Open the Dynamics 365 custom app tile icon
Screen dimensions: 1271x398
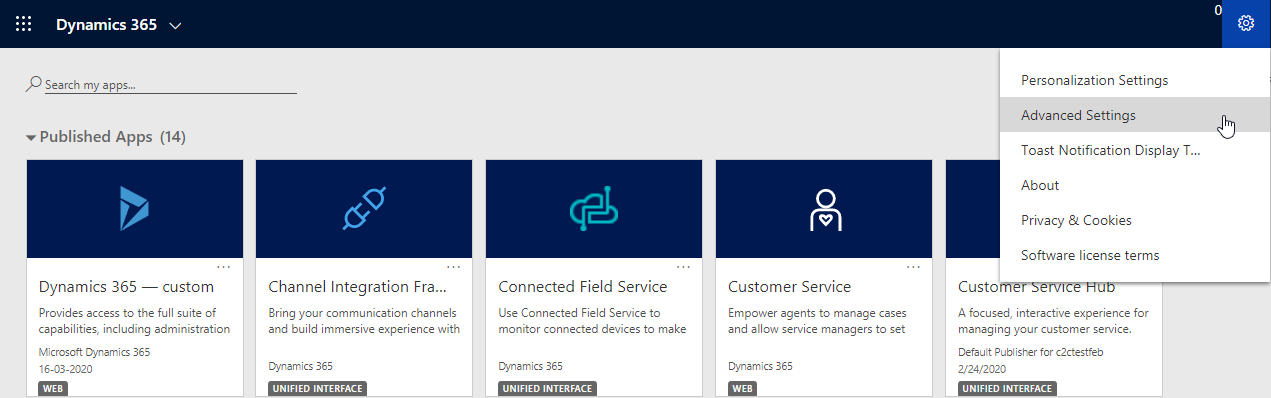click(x=135, y=209)
